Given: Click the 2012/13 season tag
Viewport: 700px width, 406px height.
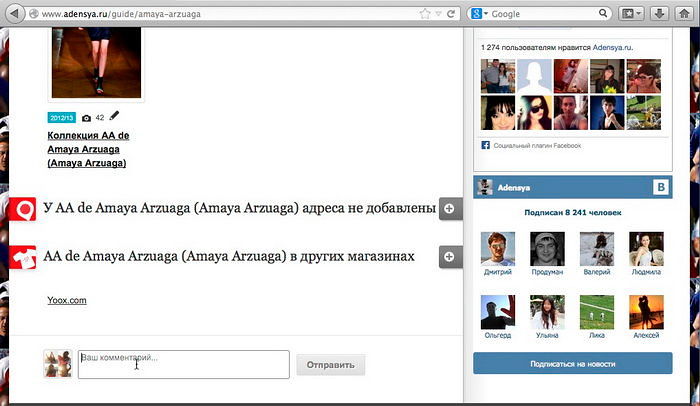Looking at the screenshot, I should pyautogui.click(x=62, y=118).
